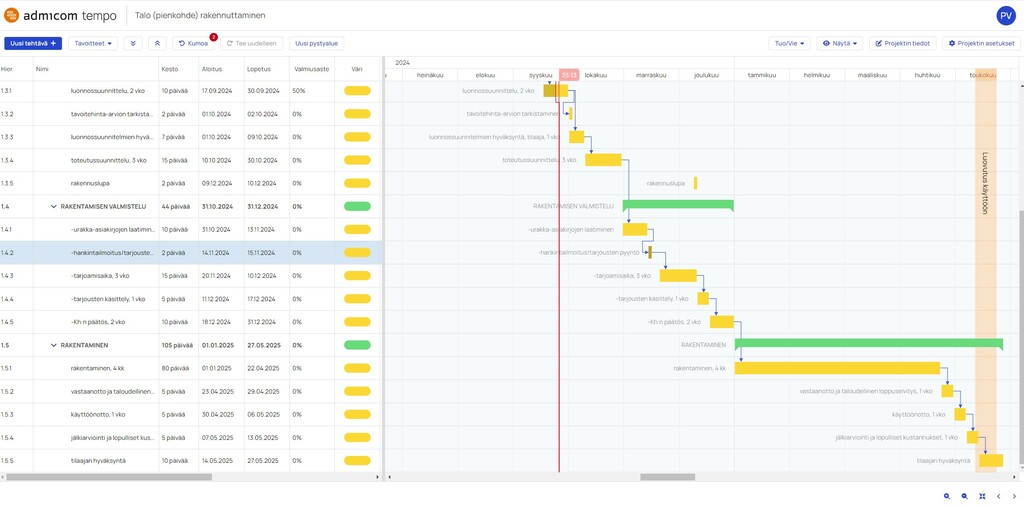The width and height of the screenshot is (1024, 507).
Task: Open the Tuo/Vie import-export dropdown
Action: click(x=789, y=43)
